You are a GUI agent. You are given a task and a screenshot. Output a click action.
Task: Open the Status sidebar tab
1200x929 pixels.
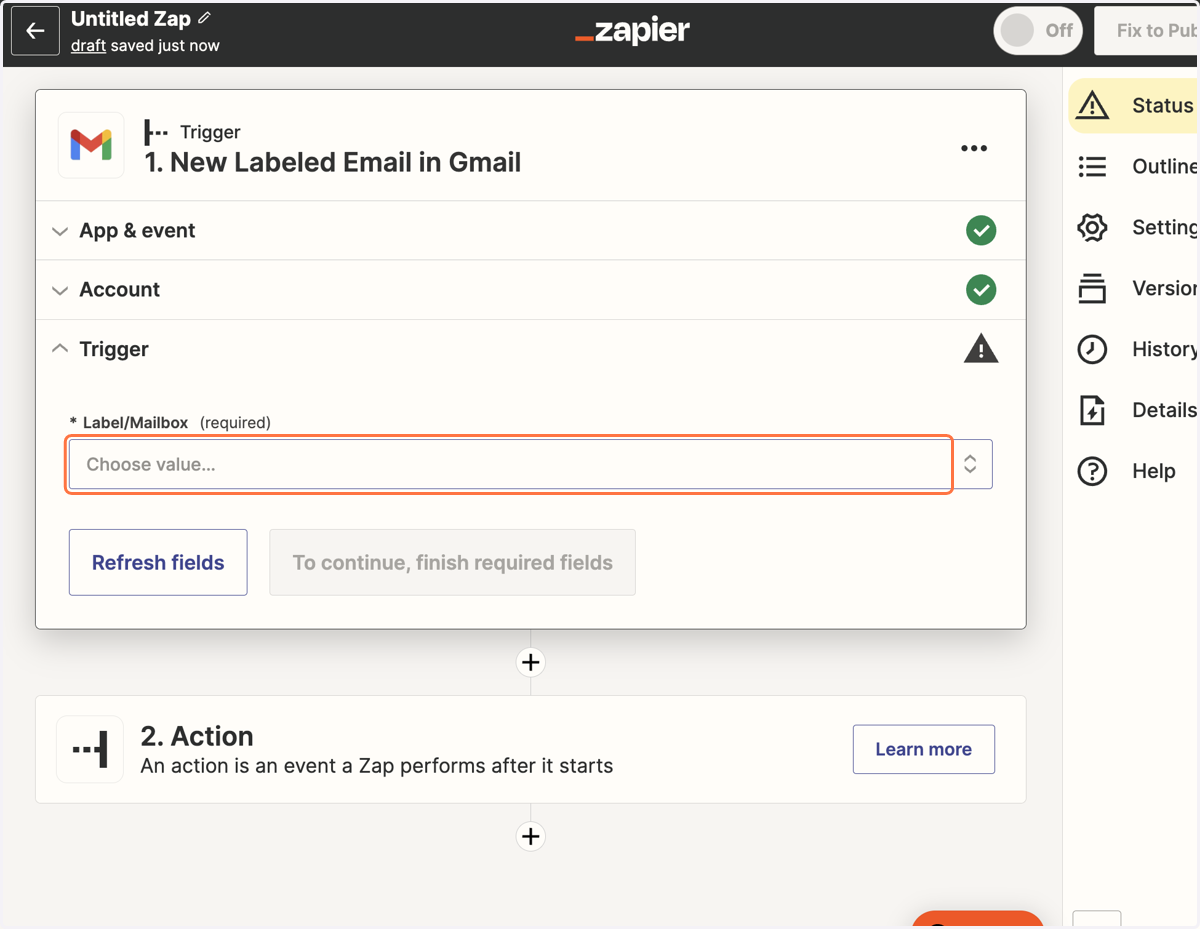1134,105
